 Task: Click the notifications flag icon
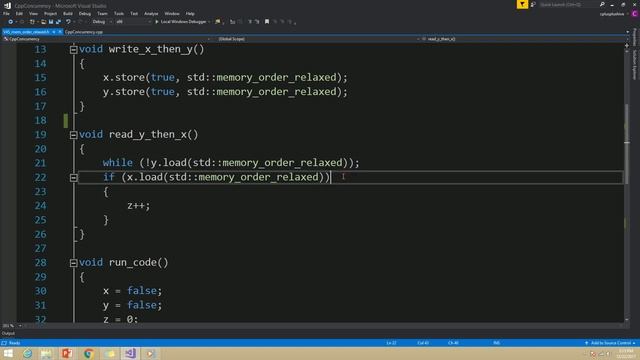[522, 4]
